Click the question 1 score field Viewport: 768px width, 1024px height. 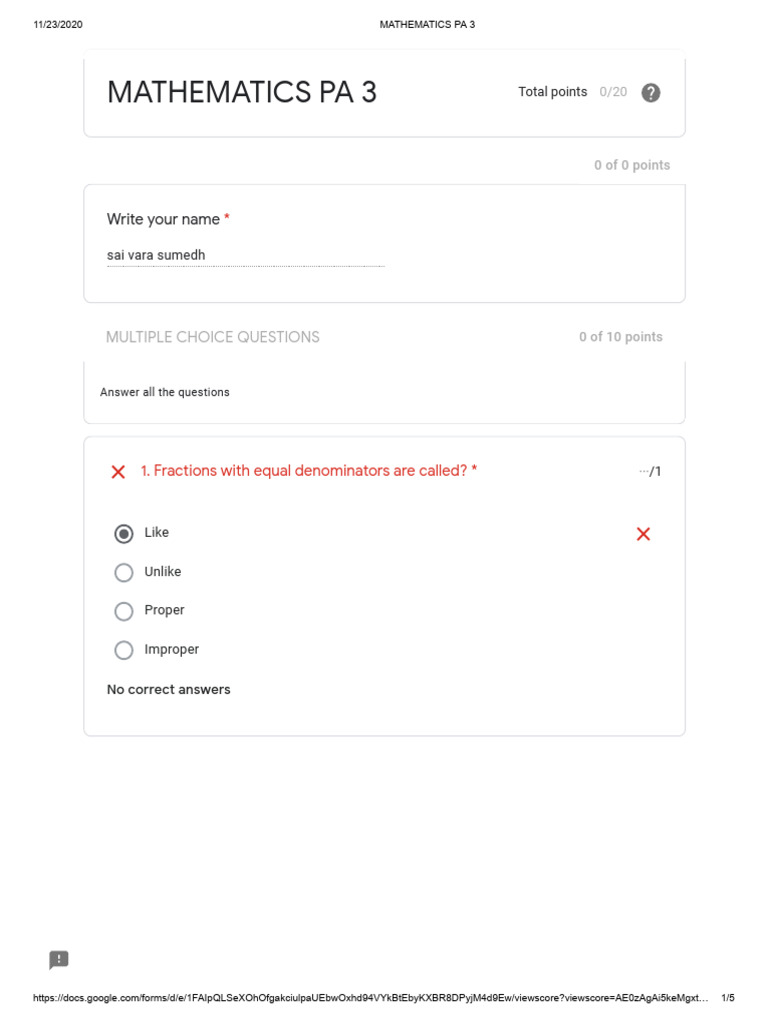pyautogui.click(x=650, y=471)
